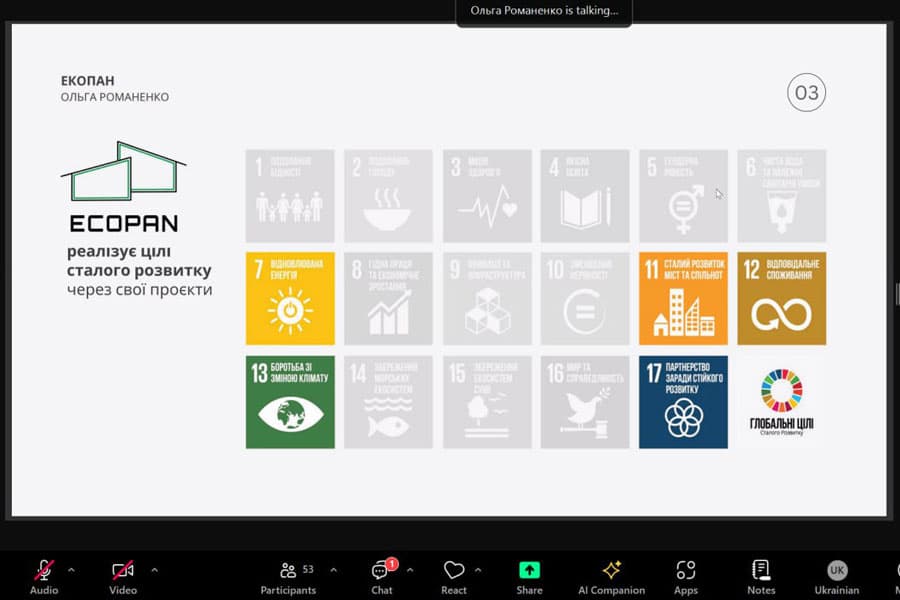The height and width of the screenshot is (600, 900).
Task: Click greyed goal 3 health tile
Action: pyautogui.click(x=487, y=196)
